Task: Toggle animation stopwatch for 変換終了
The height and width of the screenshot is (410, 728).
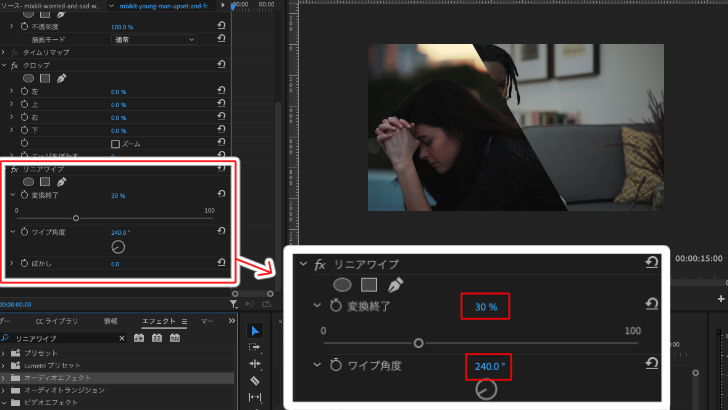Action: [x=25, y=195]
